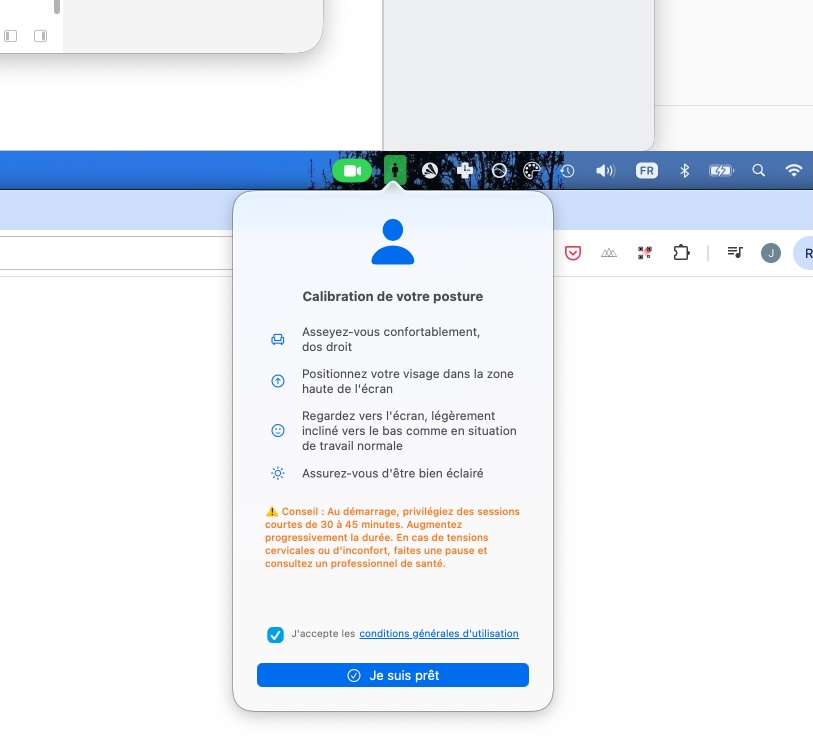This screenshot has height=754, width=813.
Task: Show the battery status menu
Action: pos(721,171)
